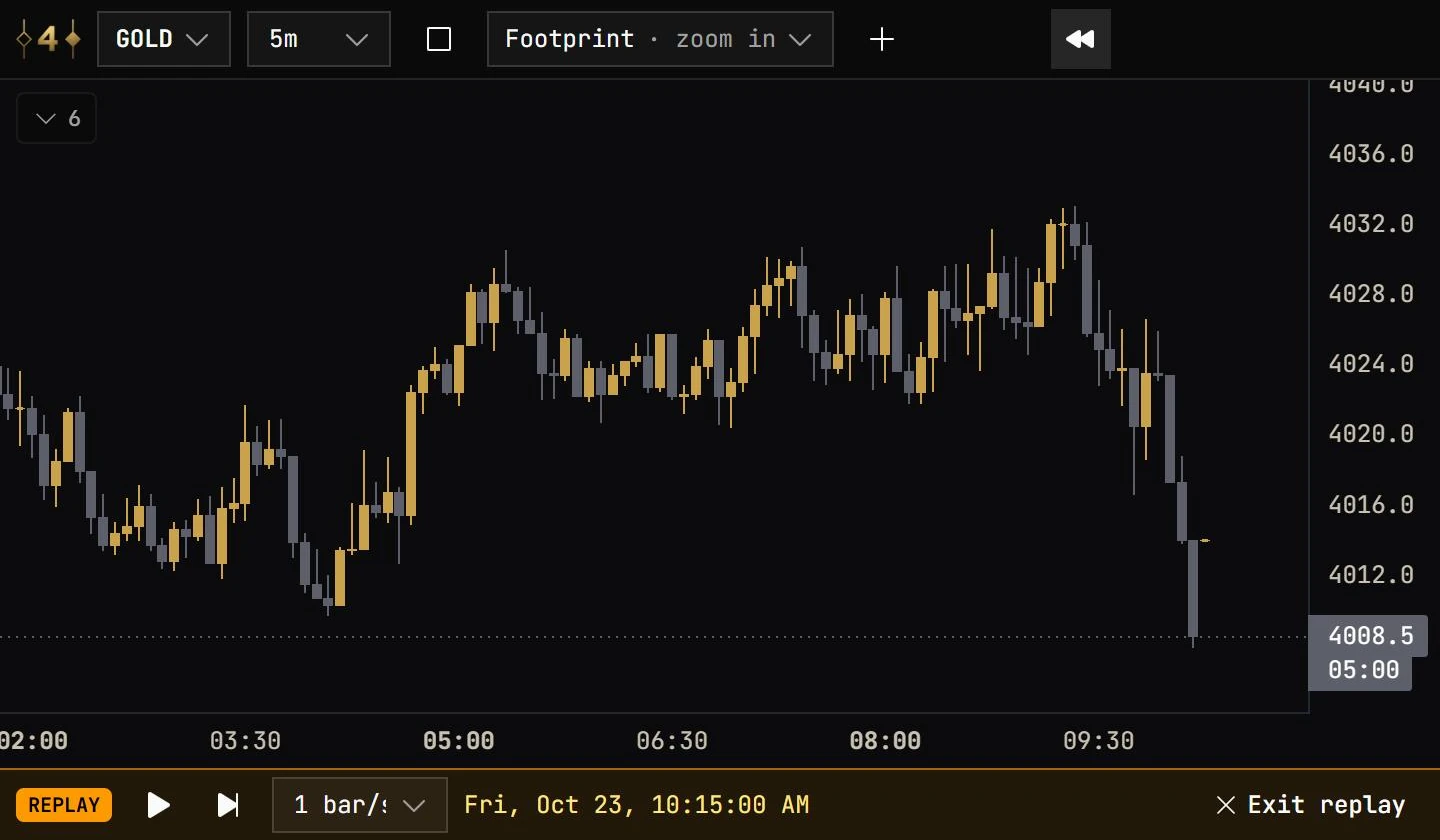Expand the collapsed indicators panel showing 6
Screen dimensions: 1440x840
(x=57, y=118)
